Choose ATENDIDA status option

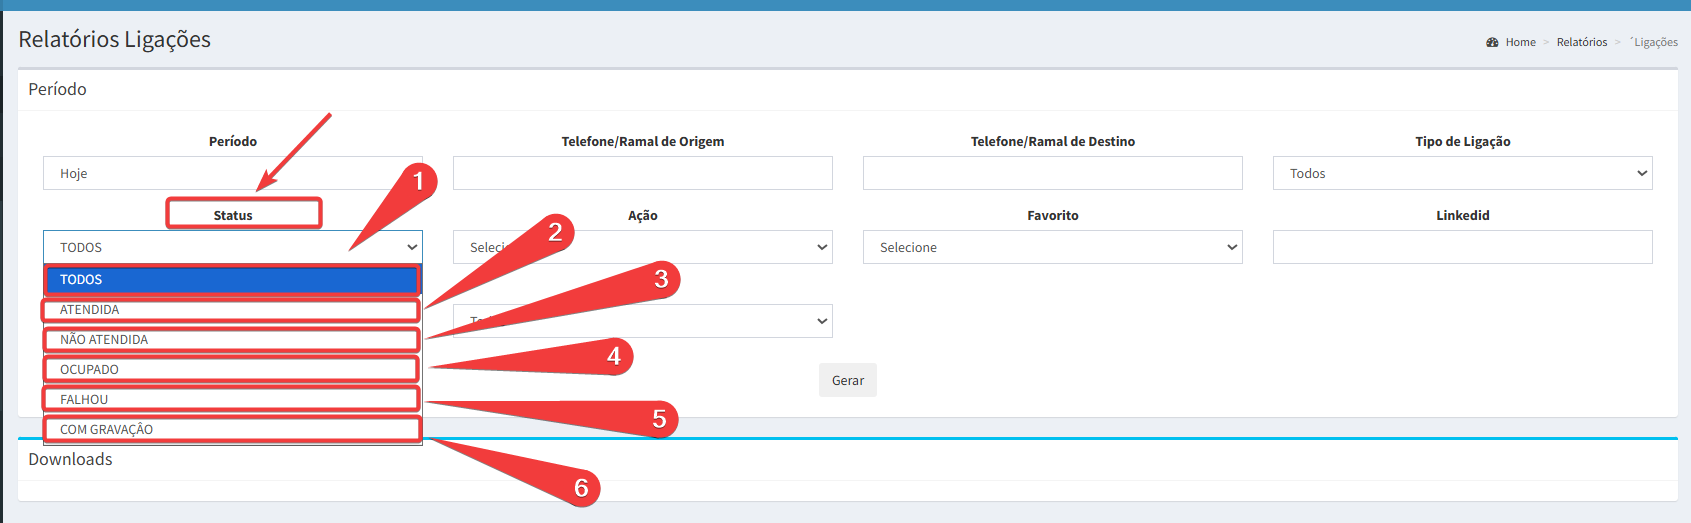(232, 310)
